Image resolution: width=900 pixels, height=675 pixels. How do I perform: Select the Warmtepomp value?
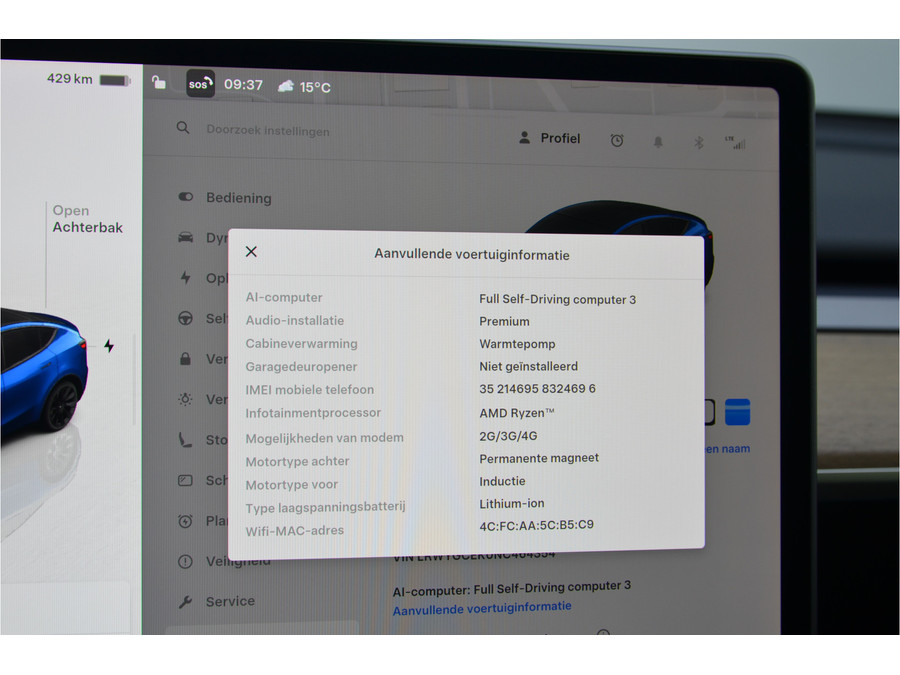(x=517, y=344)
